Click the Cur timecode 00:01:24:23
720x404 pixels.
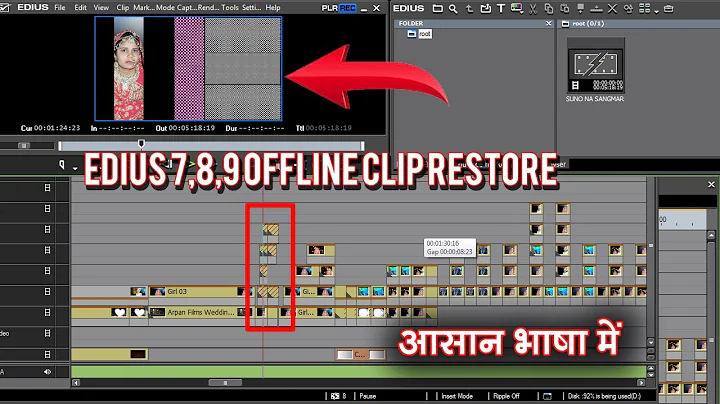click(x=57, y=128)
